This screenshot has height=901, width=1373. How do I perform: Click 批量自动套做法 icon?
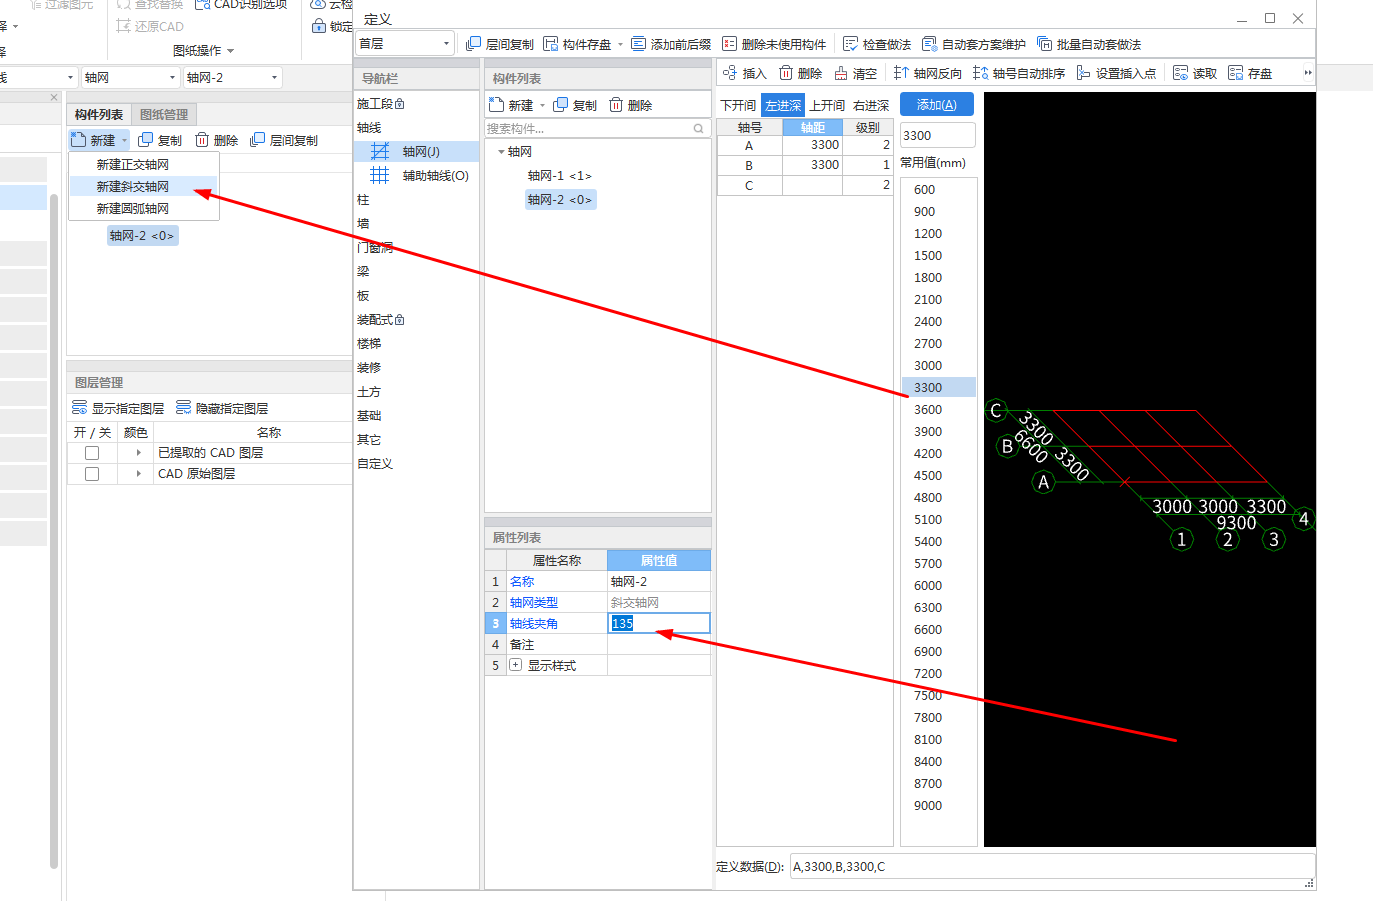[1045, 44]
